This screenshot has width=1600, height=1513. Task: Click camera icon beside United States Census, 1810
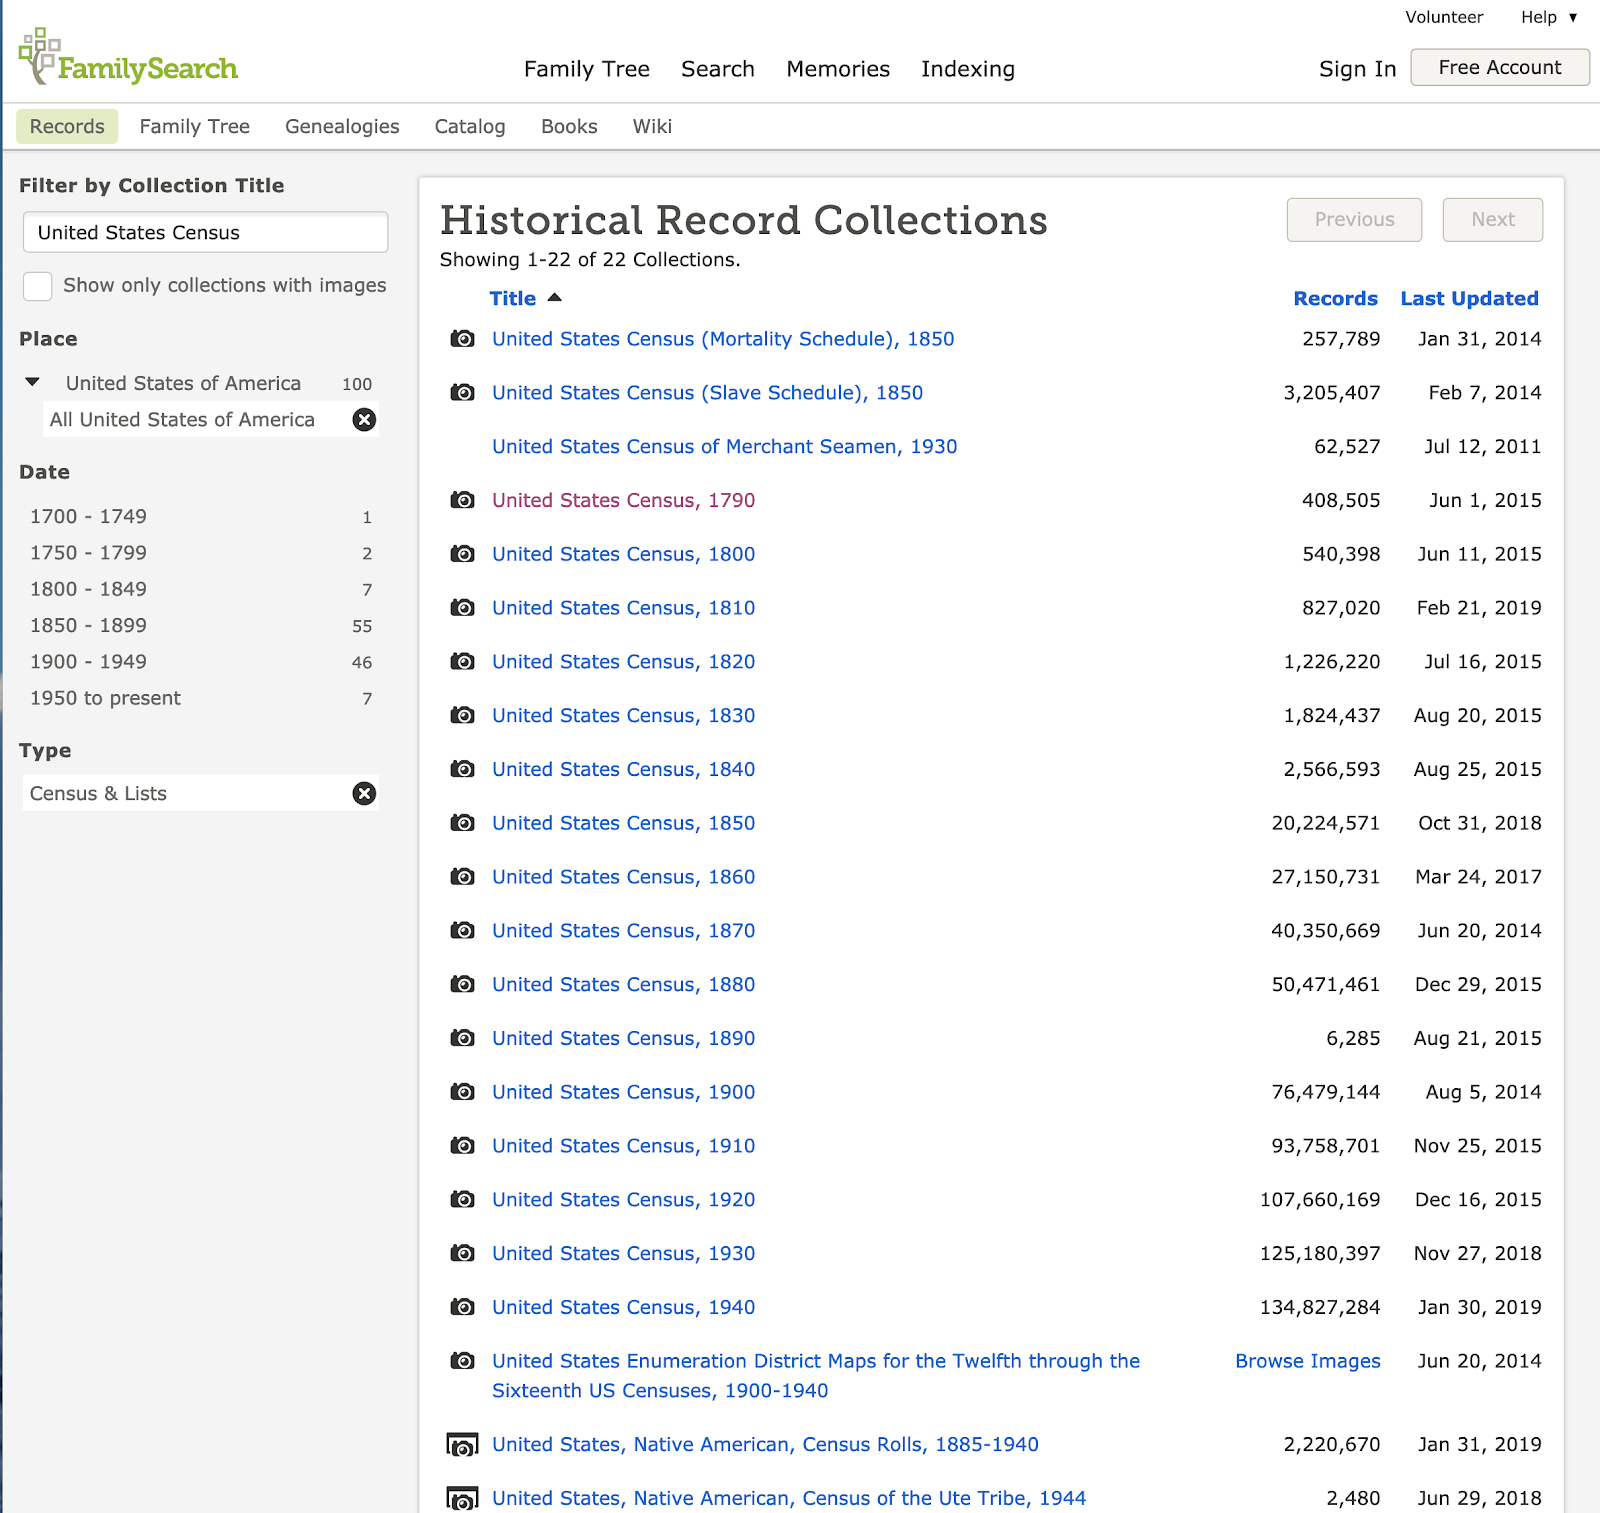click(x=462, y=608)
